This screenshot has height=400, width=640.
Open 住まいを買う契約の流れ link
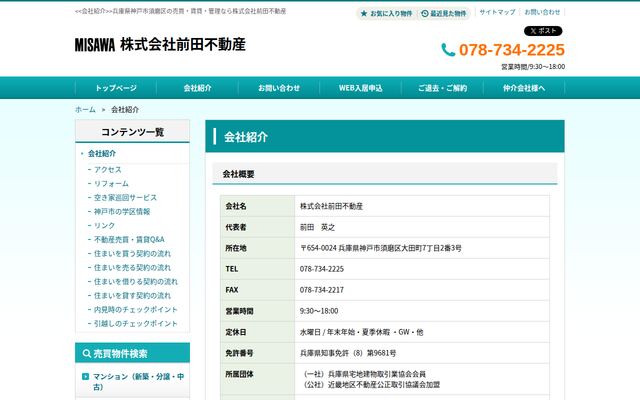point(132,253)
